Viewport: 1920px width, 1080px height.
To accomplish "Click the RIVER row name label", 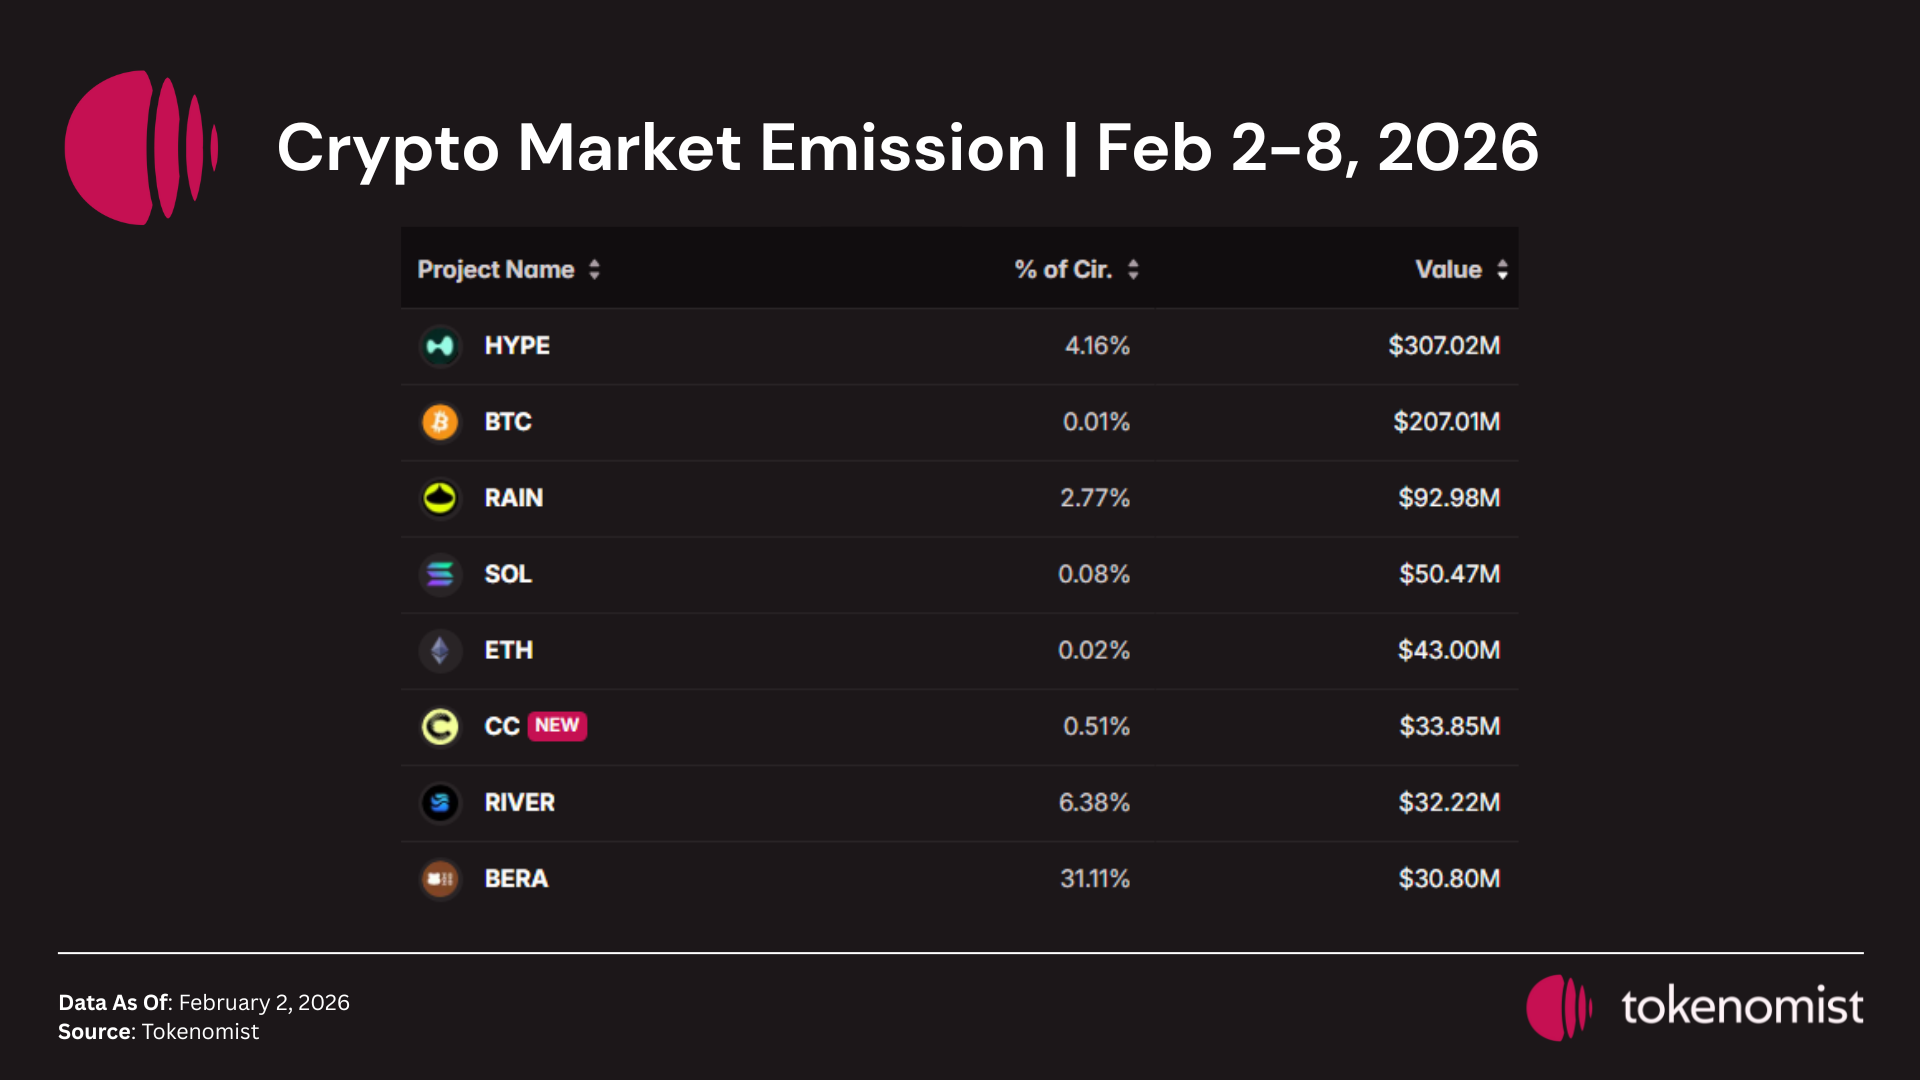I will pyautogui.click(x=519, y=802).
